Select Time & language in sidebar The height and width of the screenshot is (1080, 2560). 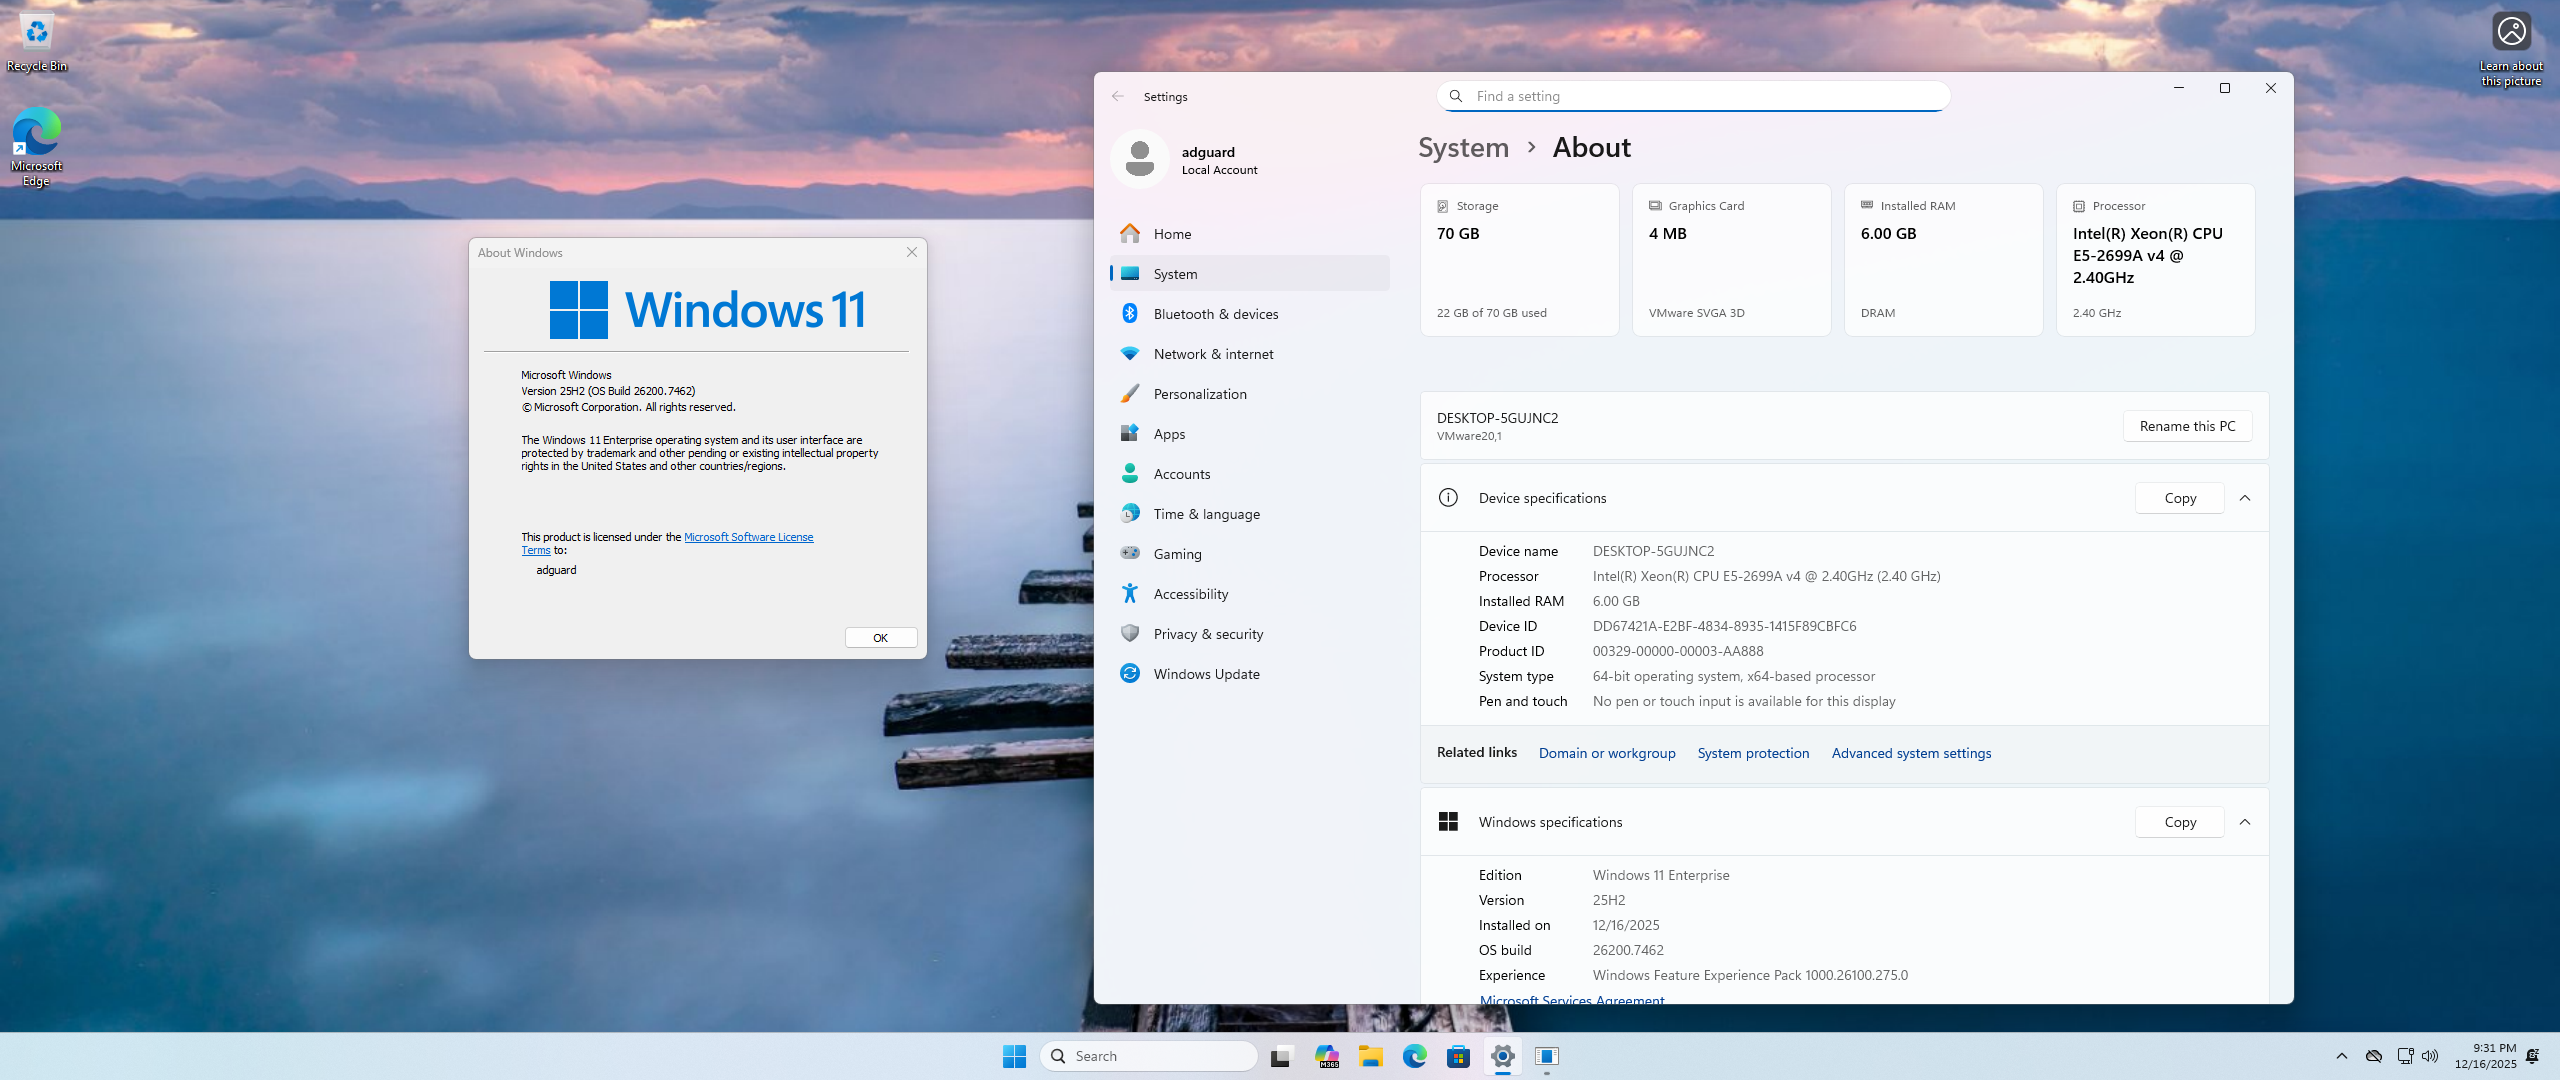1206,514
